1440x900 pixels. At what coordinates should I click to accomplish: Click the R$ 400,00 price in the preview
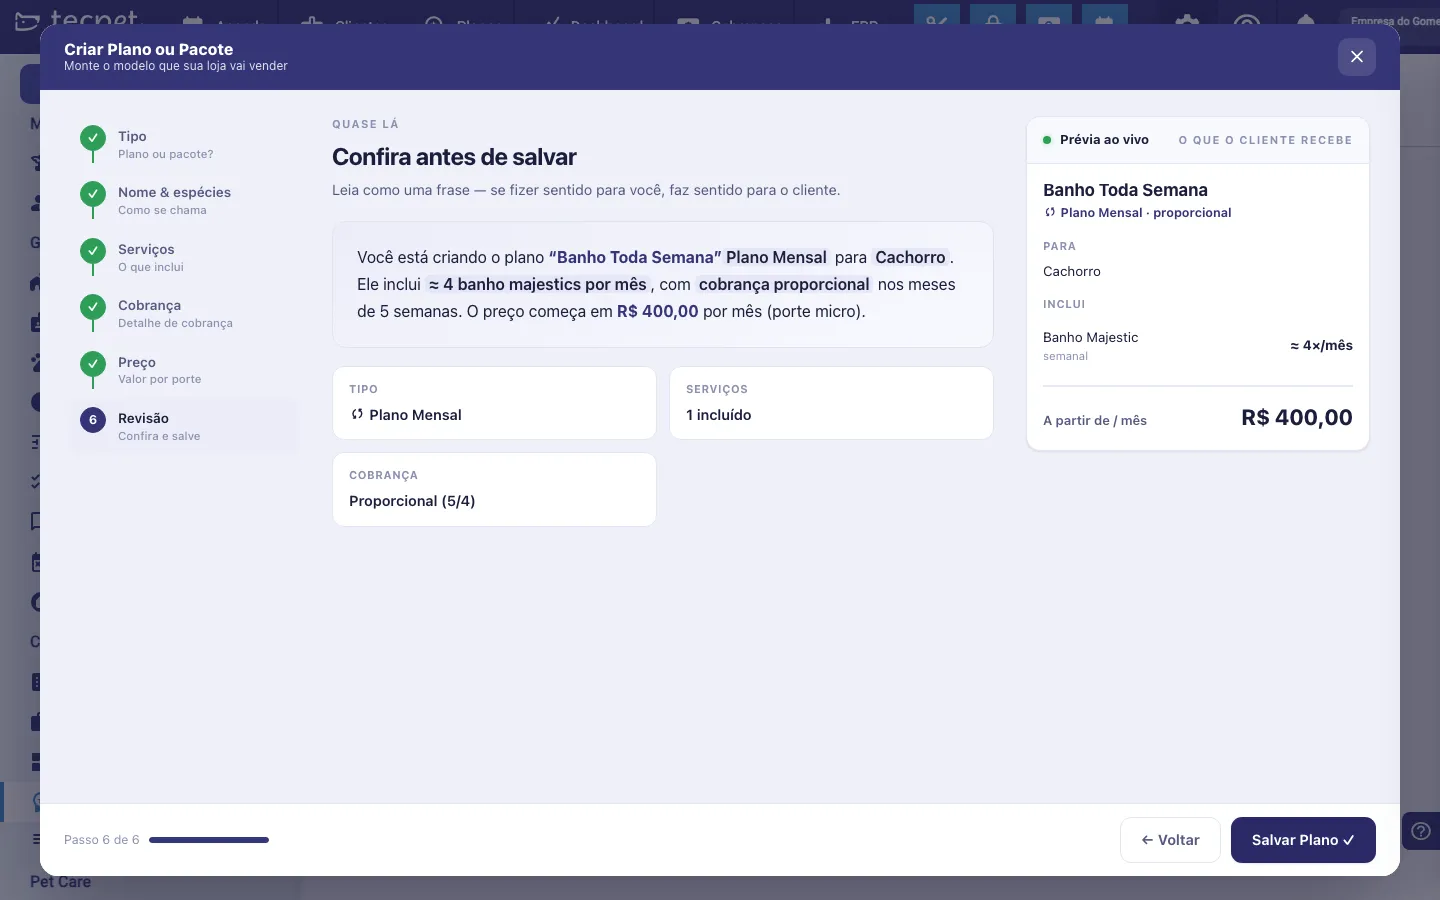click(x=1297, y=418)
